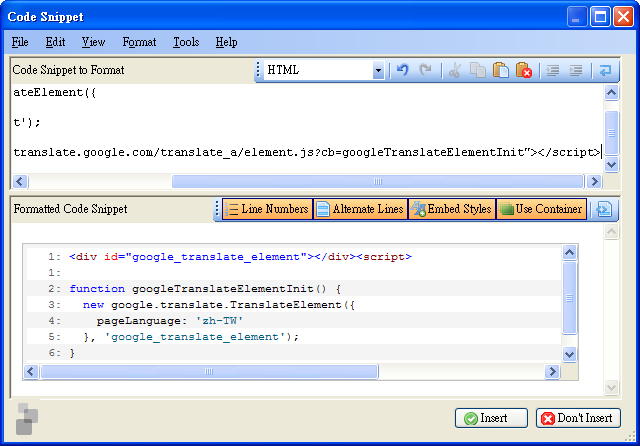640x446 pixels.
Task: Open the Help menu
Action: tap(226, 42)
